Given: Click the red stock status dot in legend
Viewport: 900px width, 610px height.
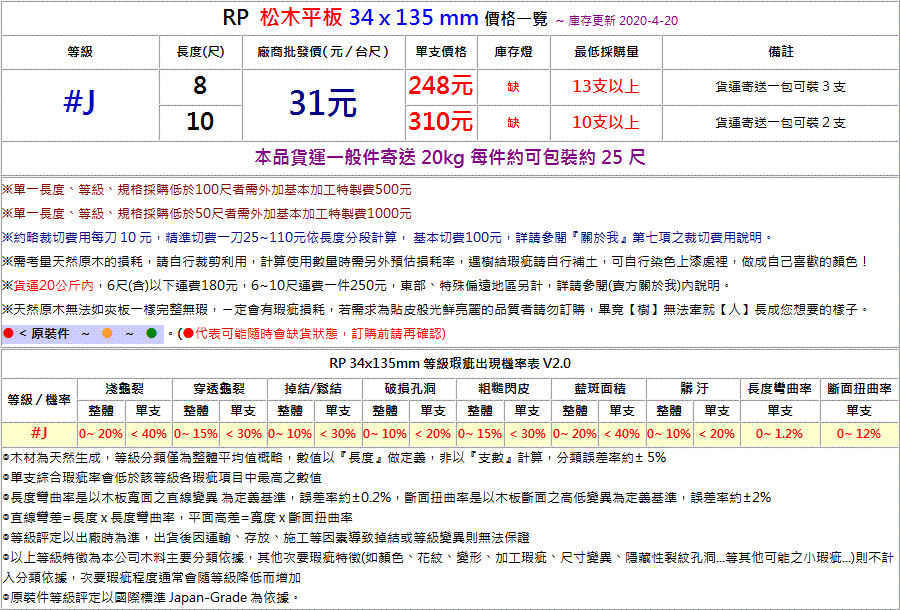Looking at the screenshot, I should 8,333.
